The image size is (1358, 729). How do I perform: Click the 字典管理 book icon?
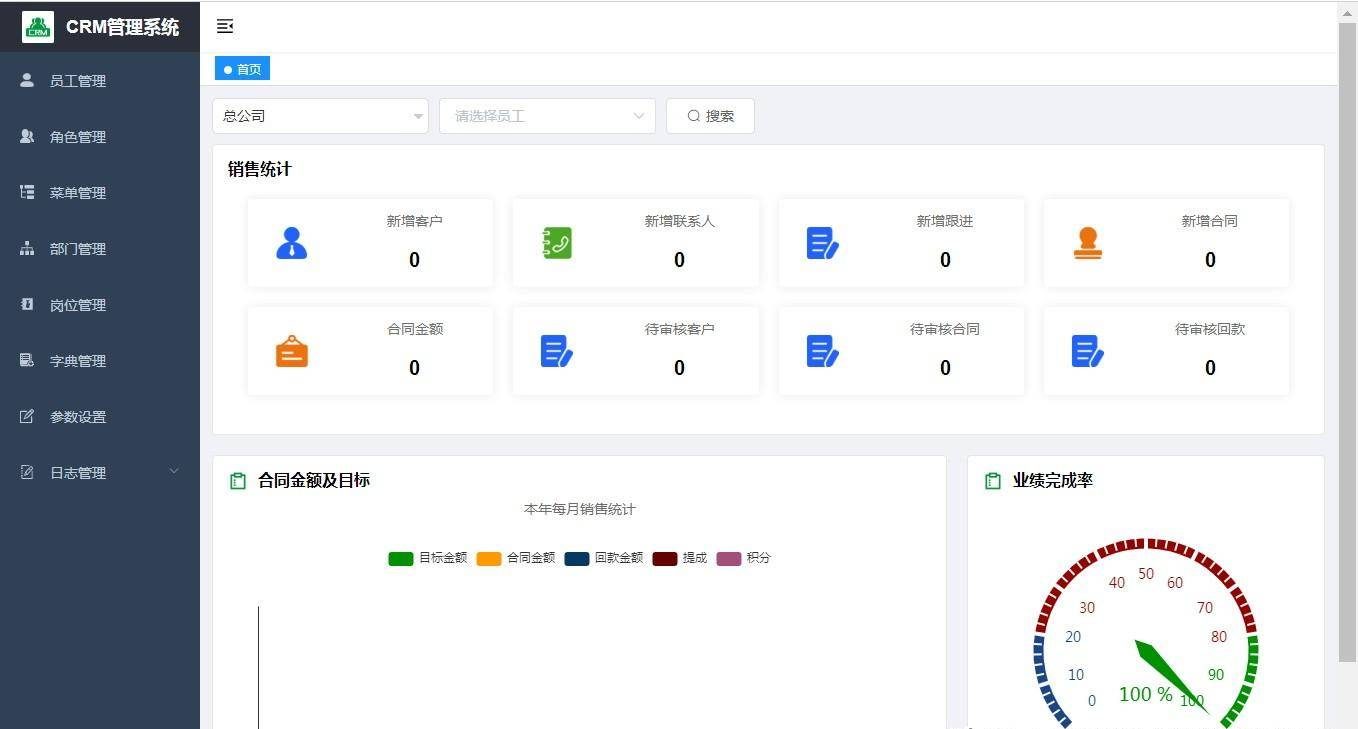click(x=27, y=360)
